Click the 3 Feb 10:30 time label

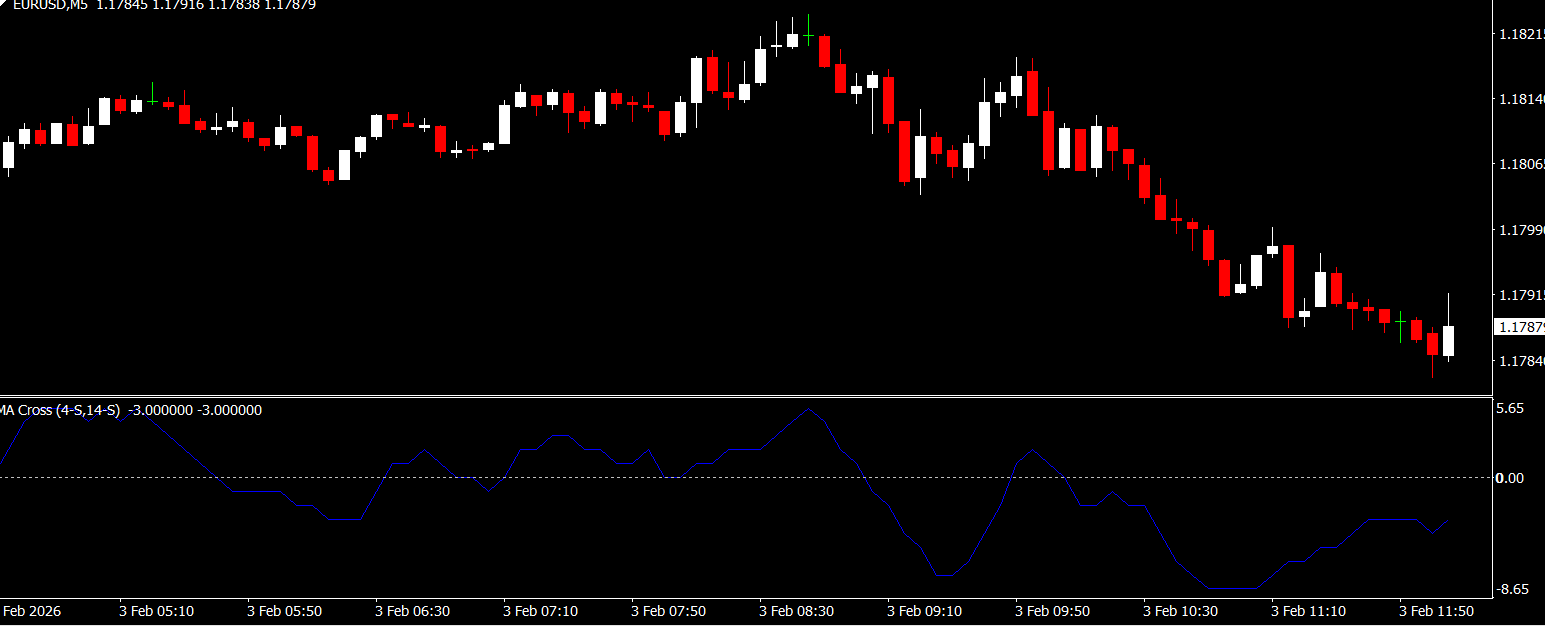coord(1180,610)
